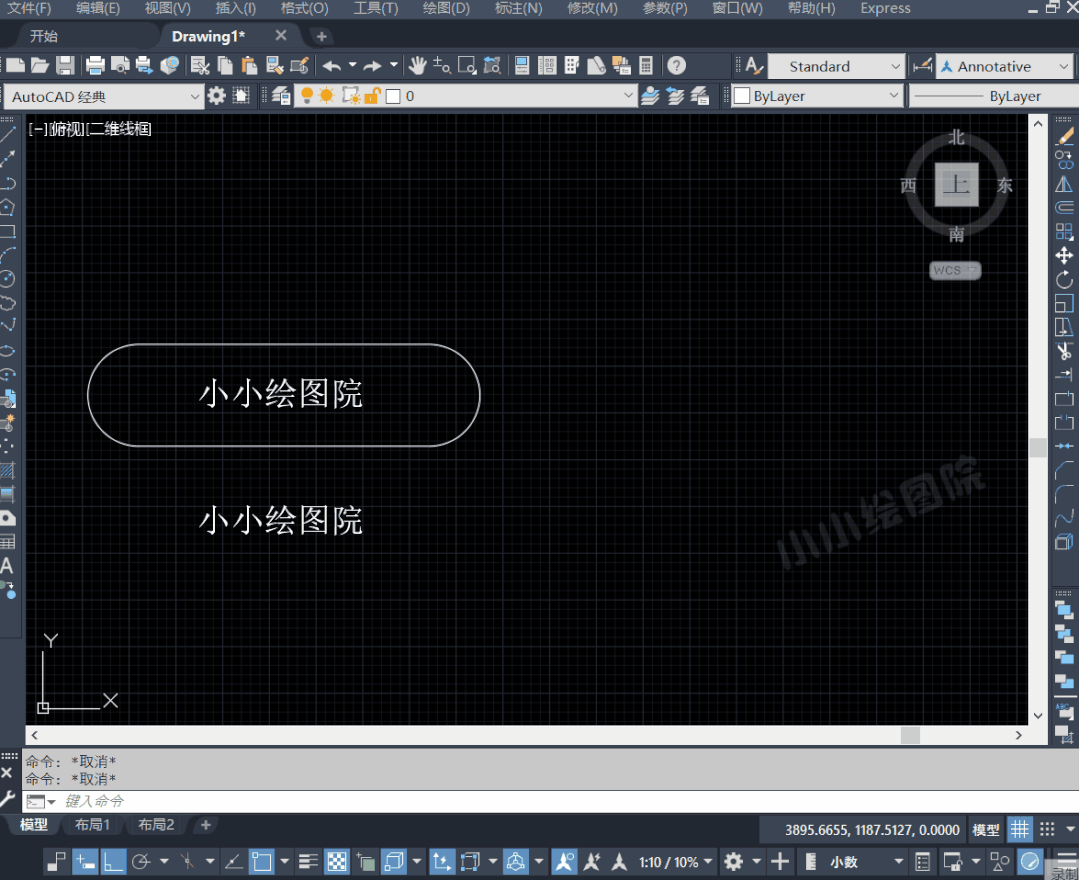Select the Trim scissors tool
Screen dimensions: 1079x880
point(1064,351)
